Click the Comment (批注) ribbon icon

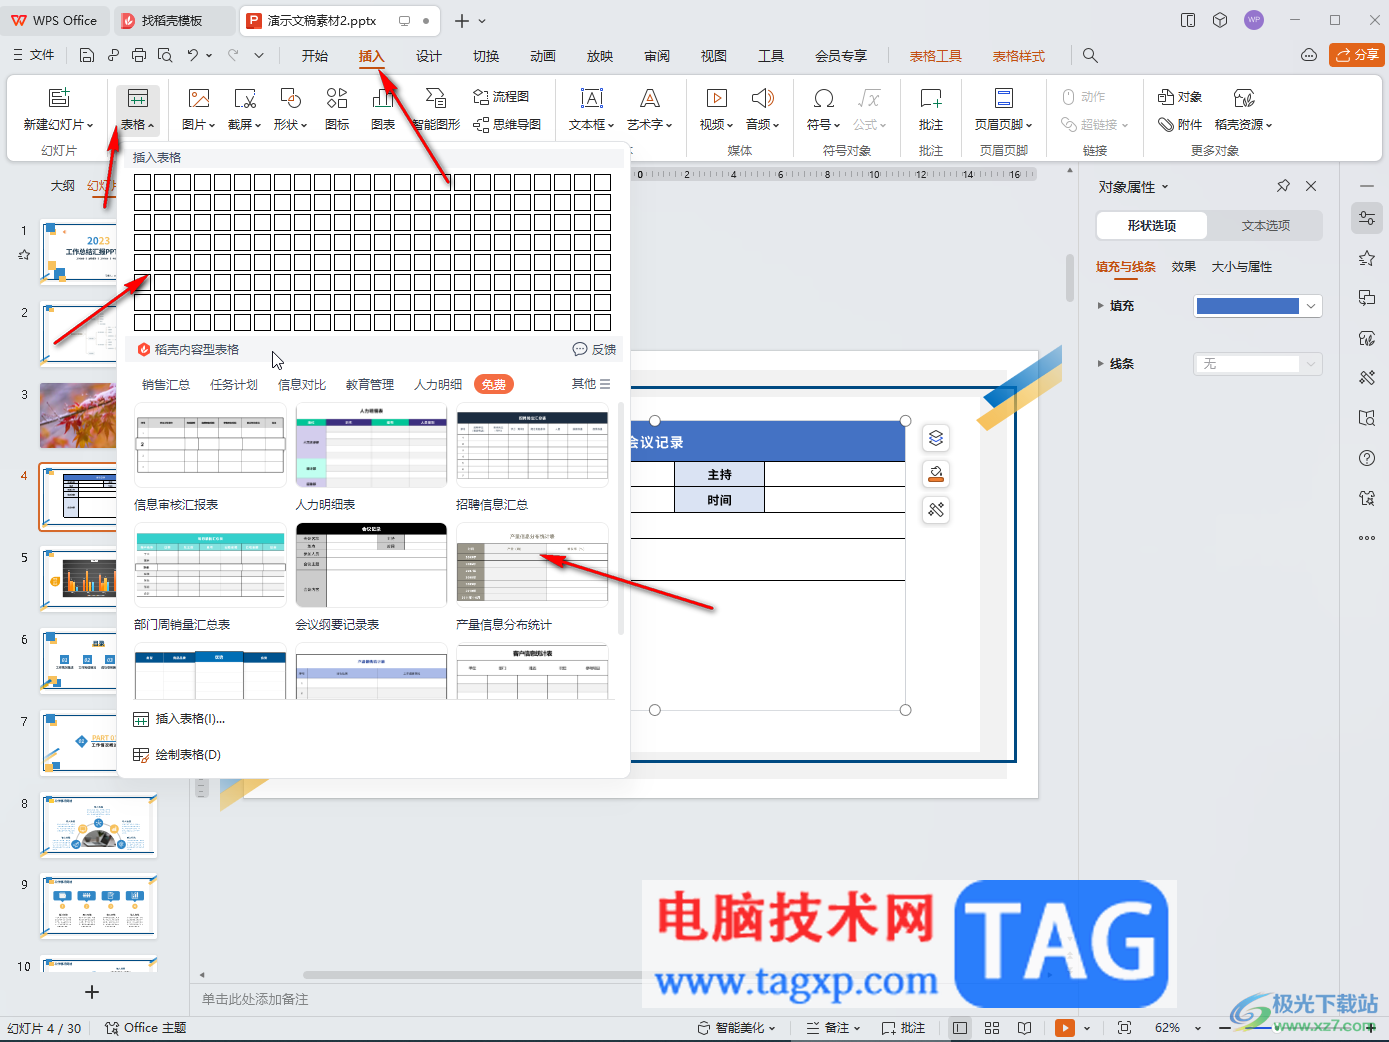931,98
